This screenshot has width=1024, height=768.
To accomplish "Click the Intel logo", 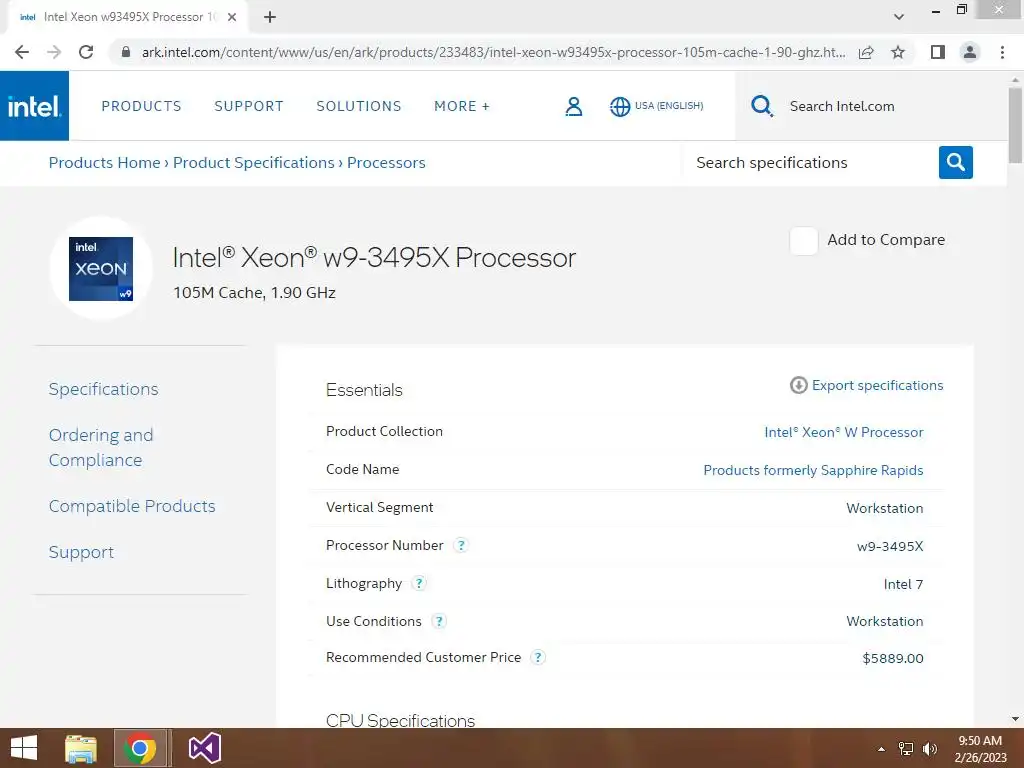I will 34,106.
